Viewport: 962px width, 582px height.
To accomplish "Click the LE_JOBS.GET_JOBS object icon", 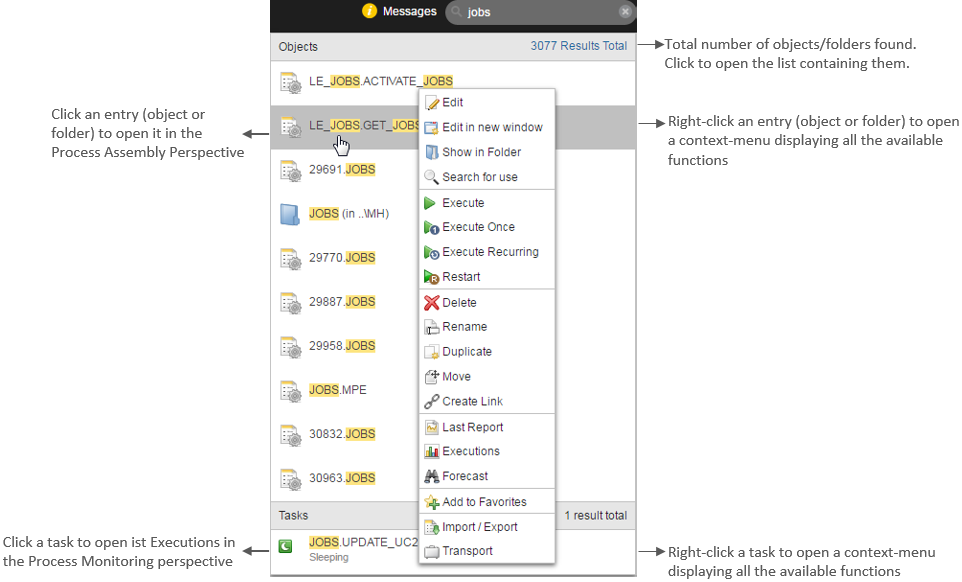I will (x=290, y=126).
